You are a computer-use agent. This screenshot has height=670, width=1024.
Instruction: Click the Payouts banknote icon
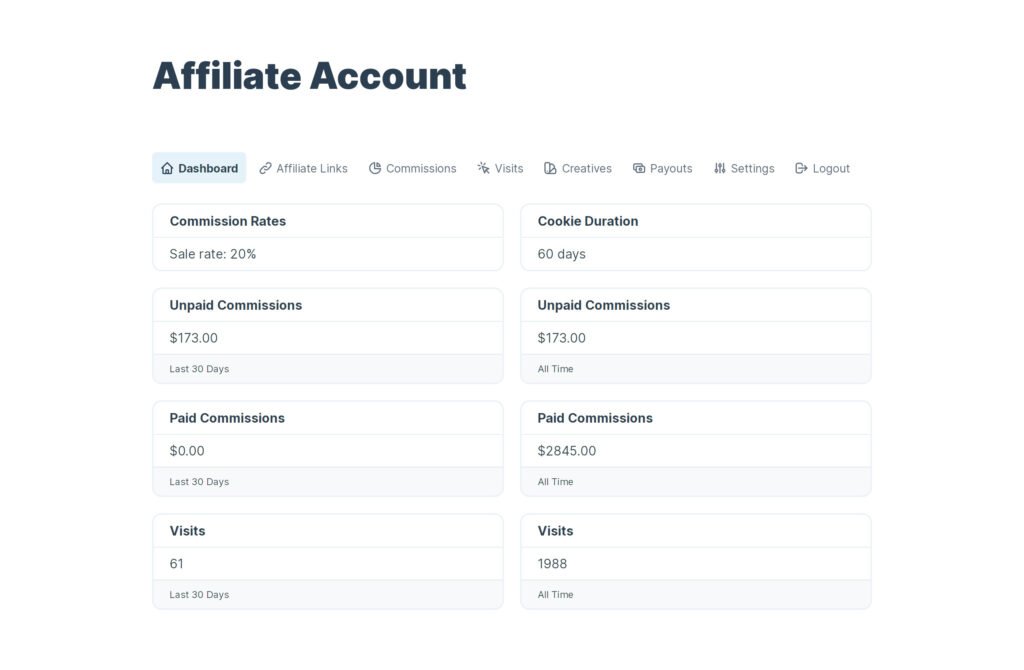click(x=639, y=168)
